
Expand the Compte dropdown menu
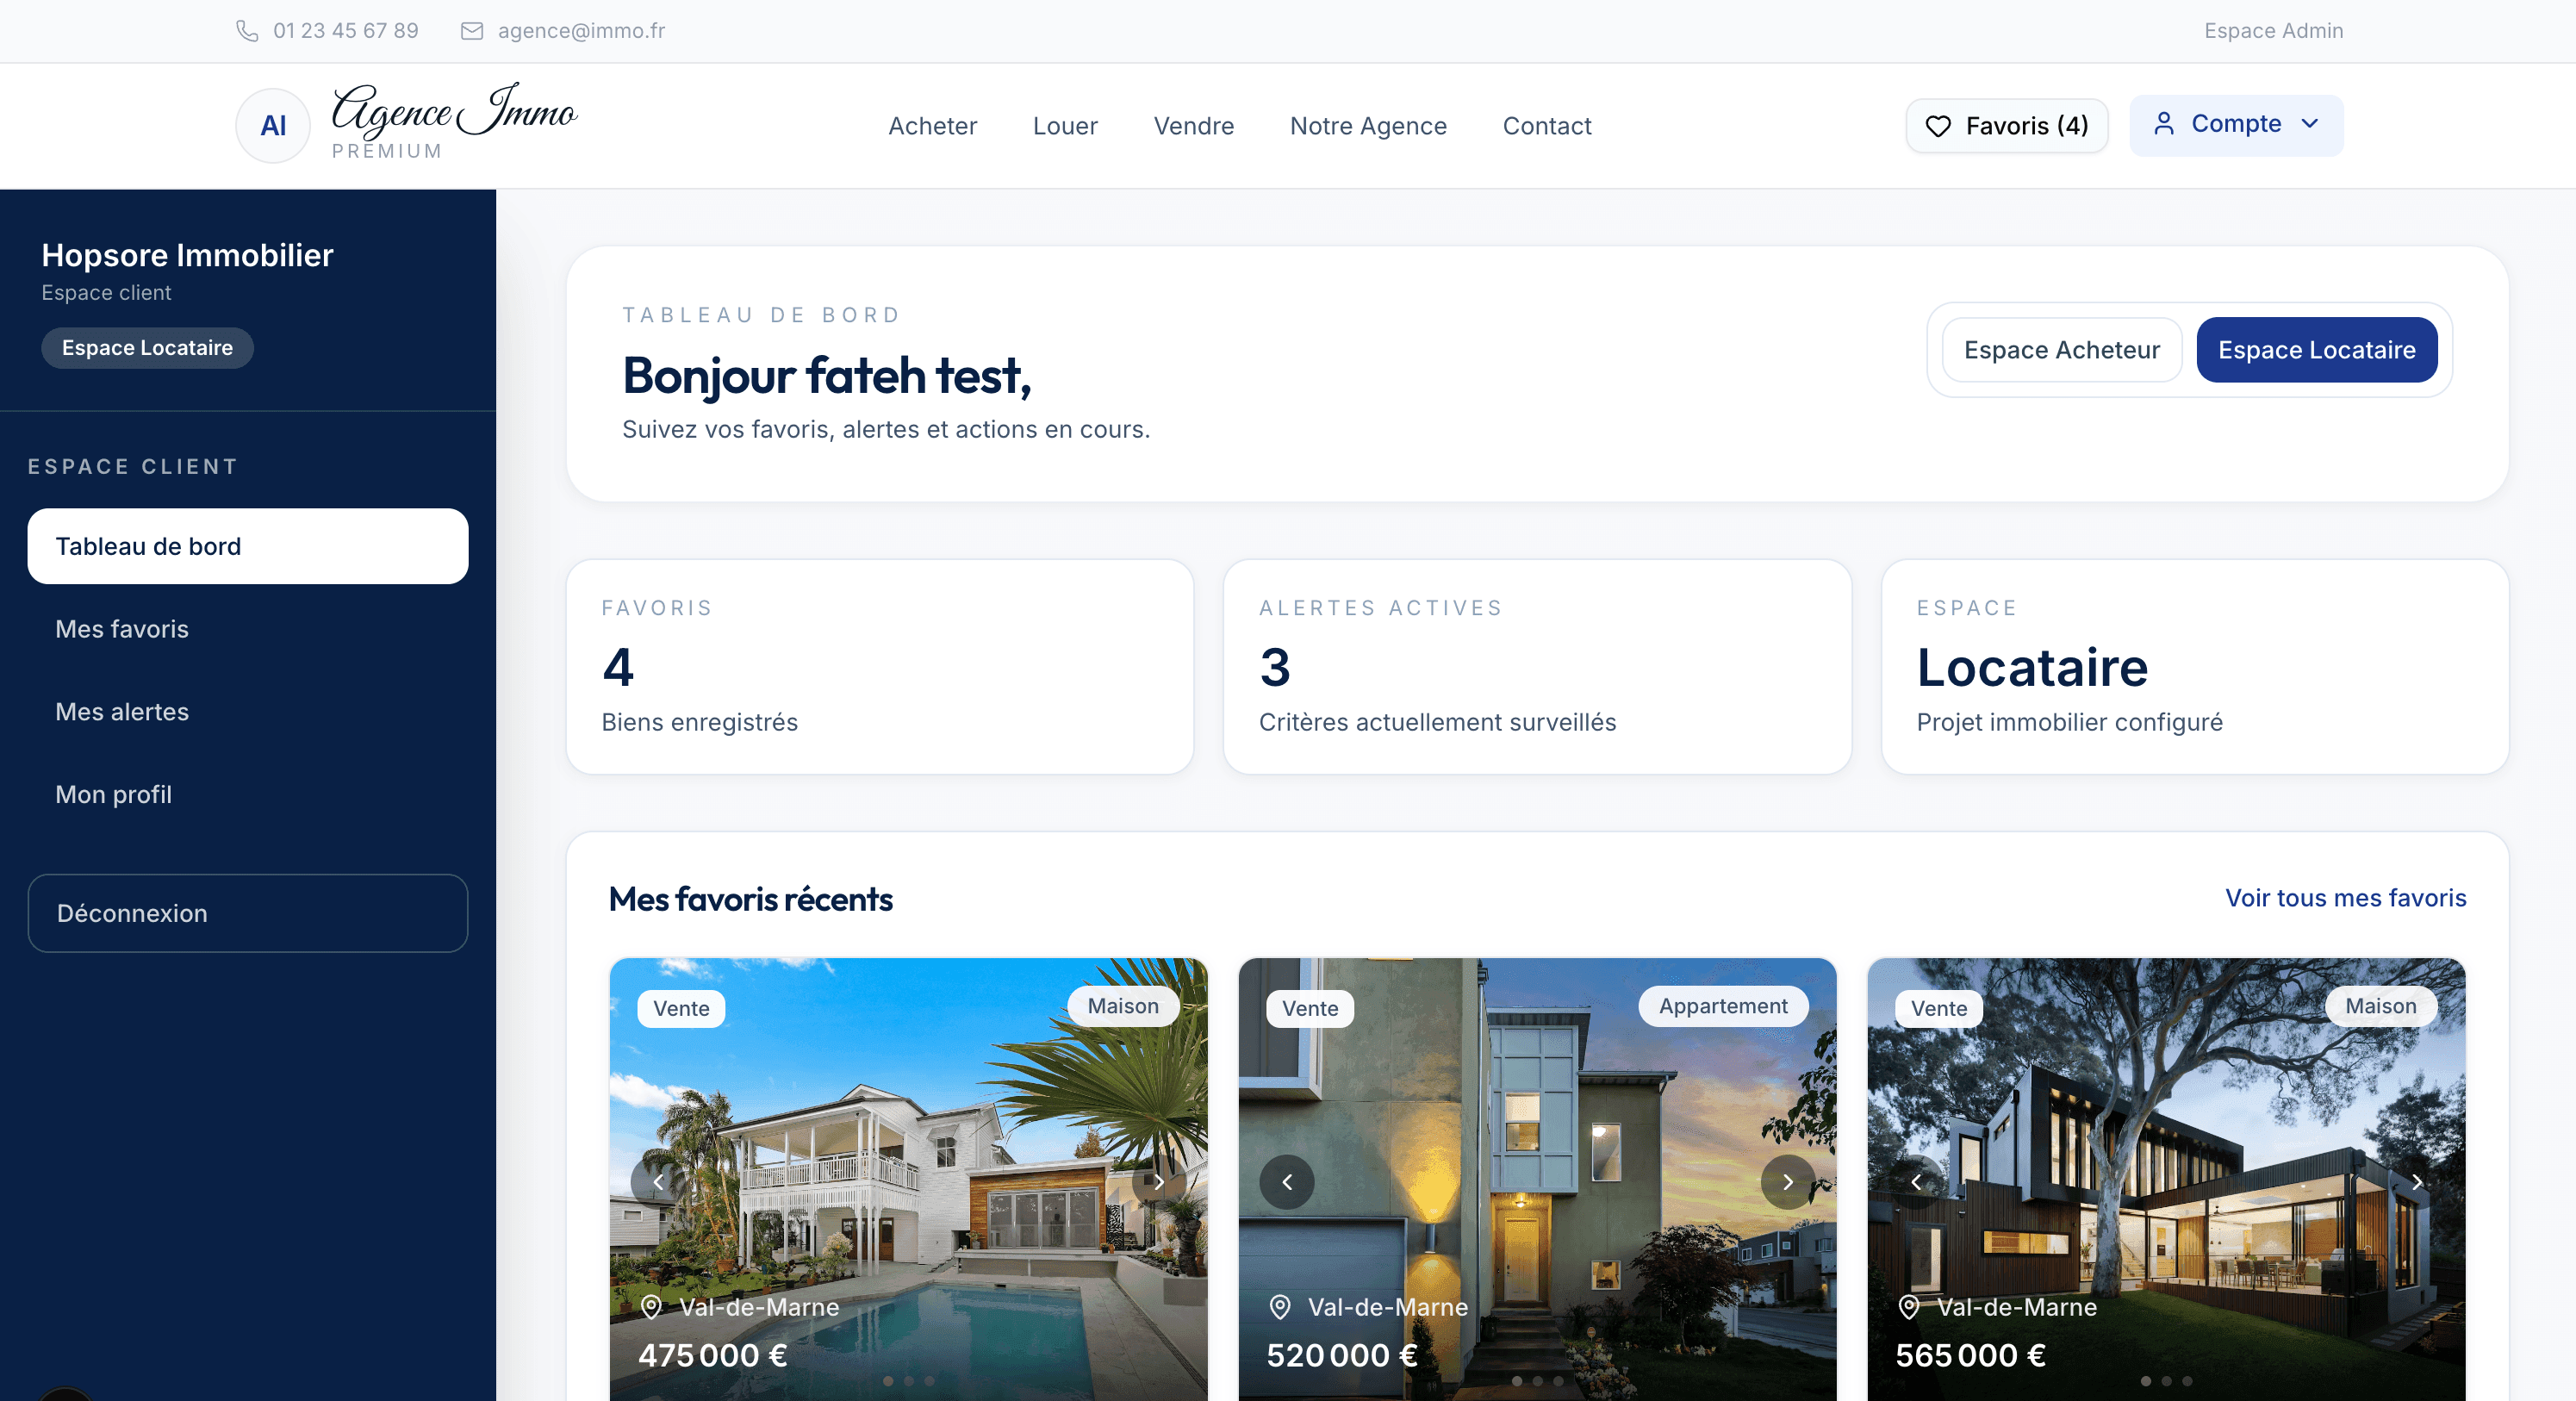click(2311, 124)
